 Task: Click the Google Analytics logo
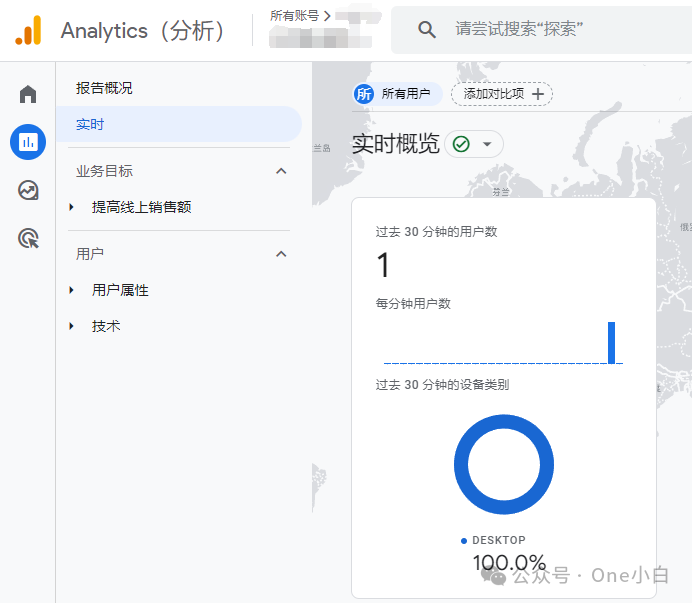pos(28,30)
